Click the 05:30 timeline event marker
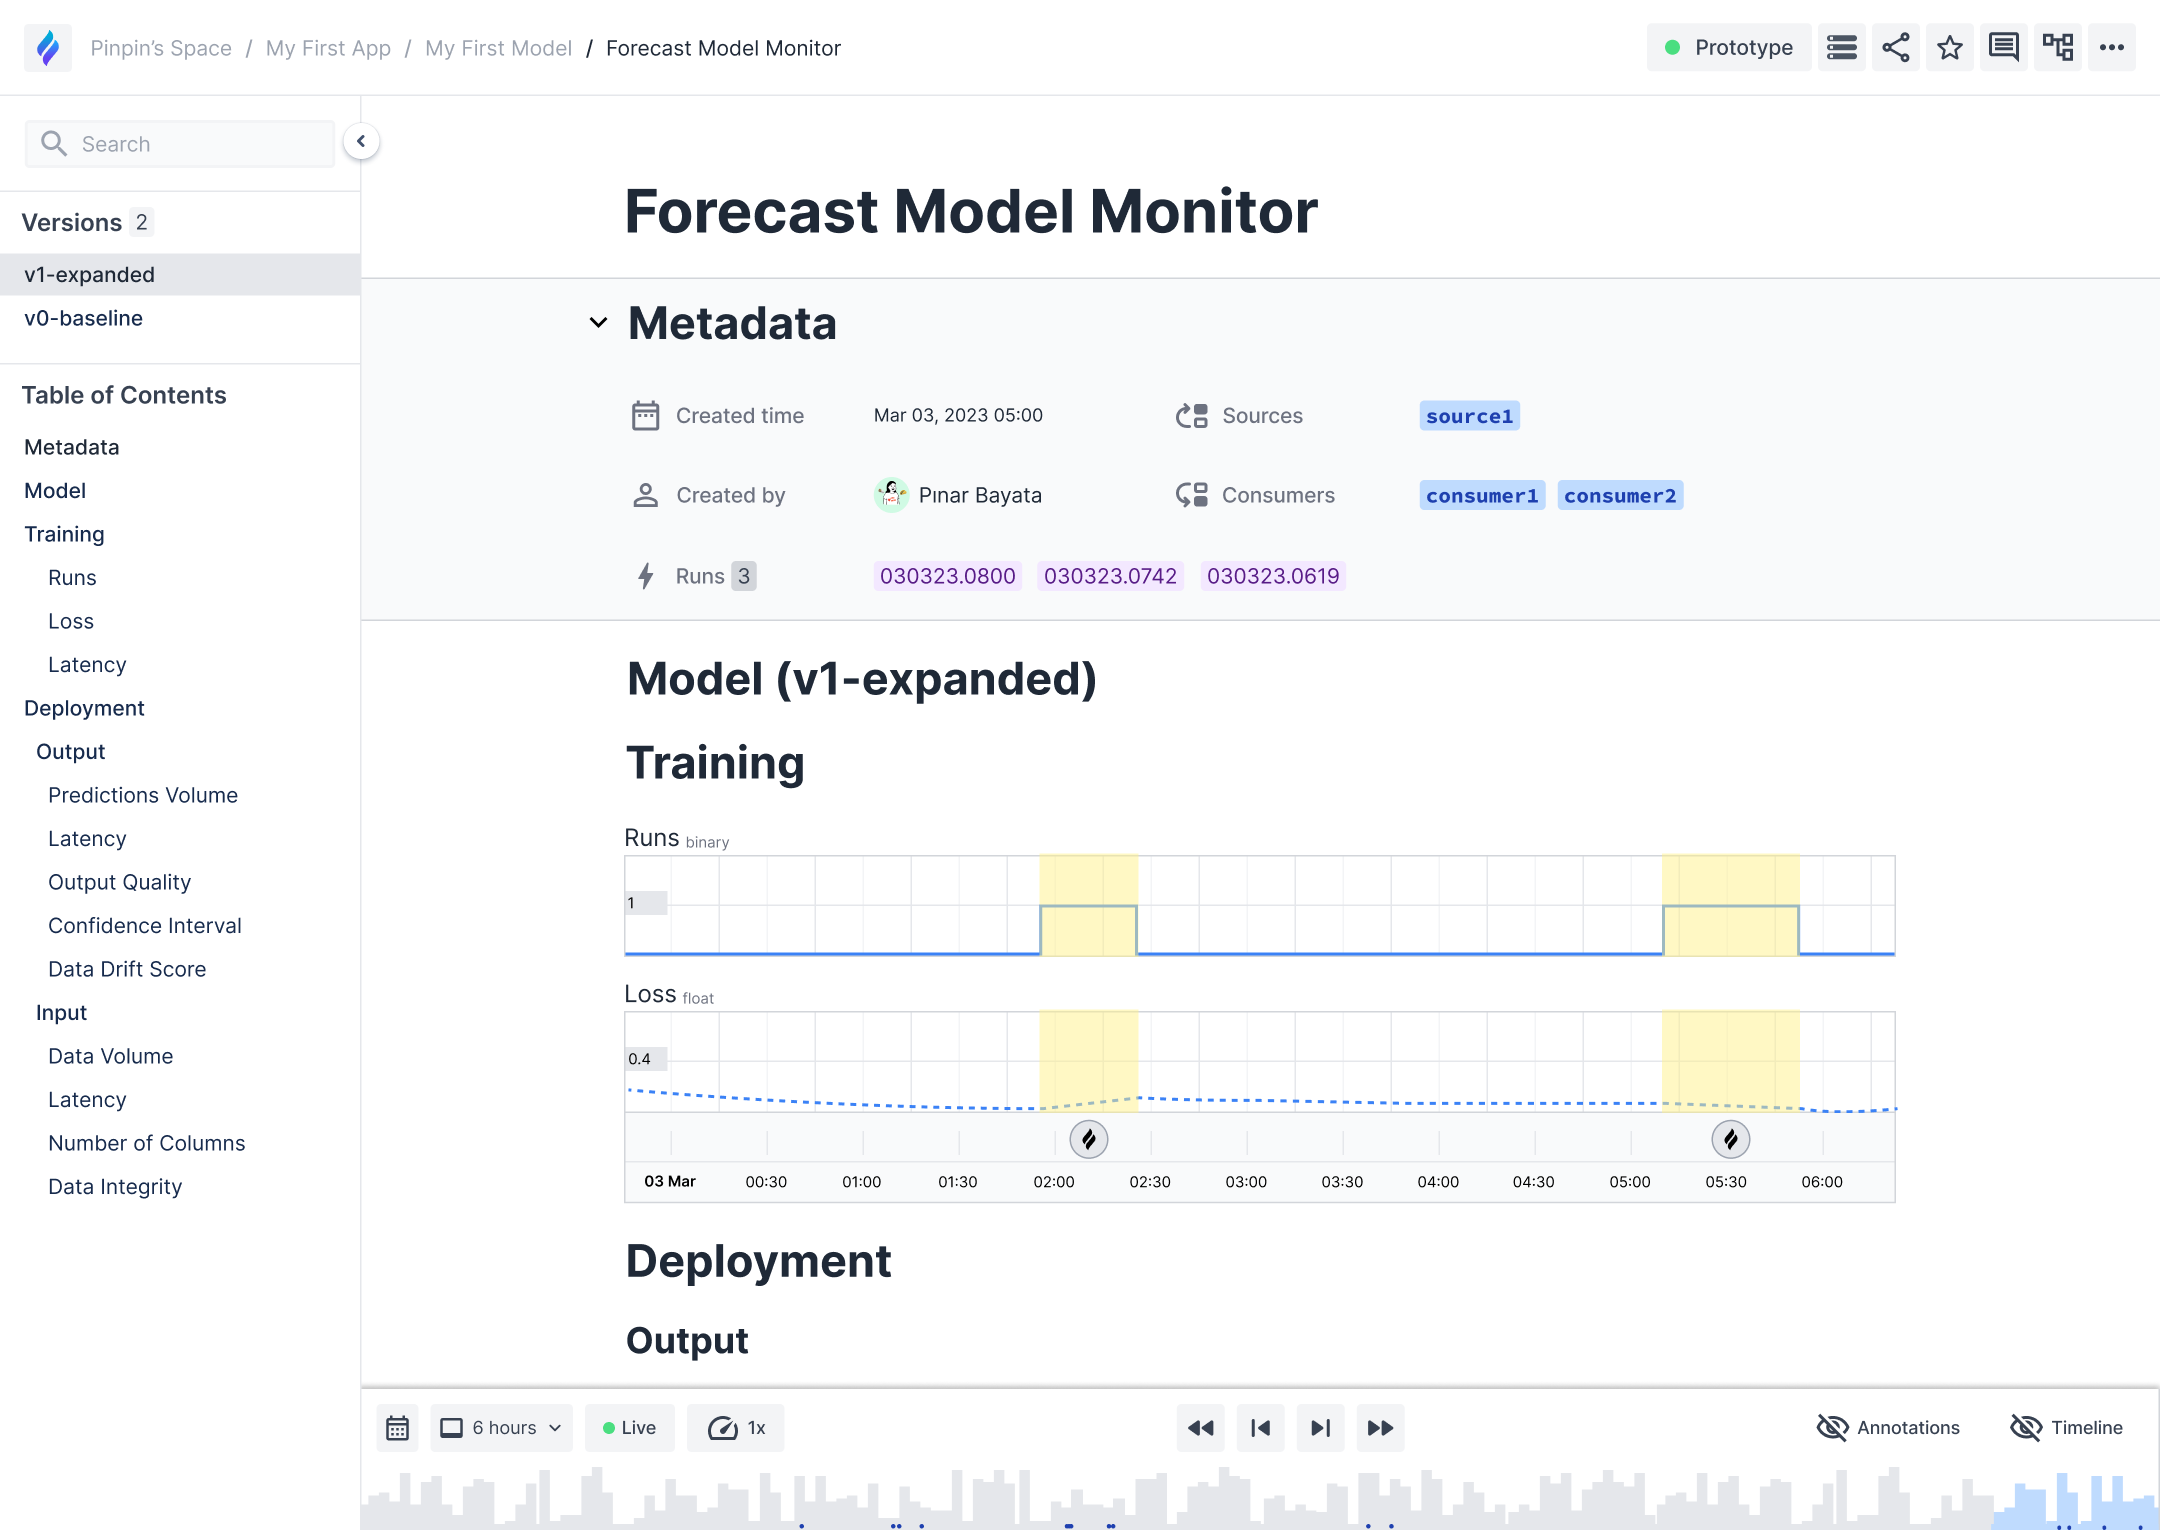The width and height of the screenshot is (2161, 1530). [x=1730, y=1139]
